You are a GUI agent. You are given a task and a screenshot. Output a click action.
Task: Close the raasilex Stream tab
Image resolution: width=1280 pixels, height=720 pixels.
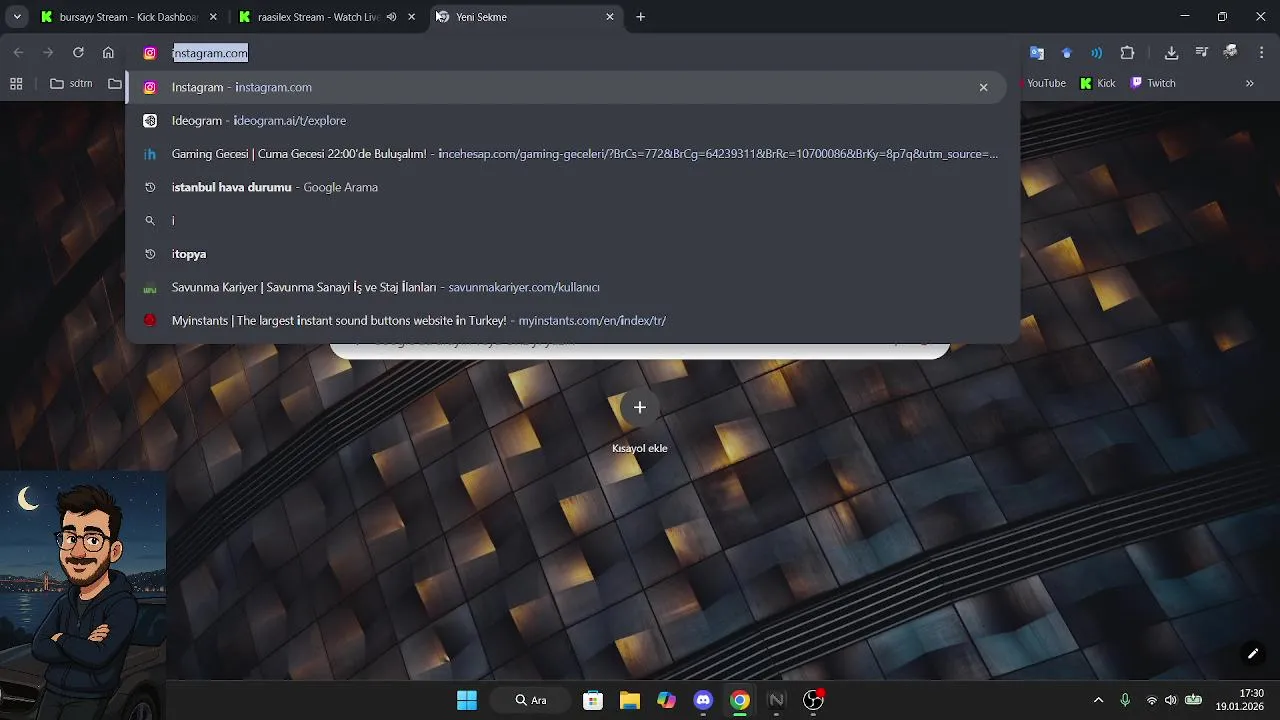(x=411, y=17)
